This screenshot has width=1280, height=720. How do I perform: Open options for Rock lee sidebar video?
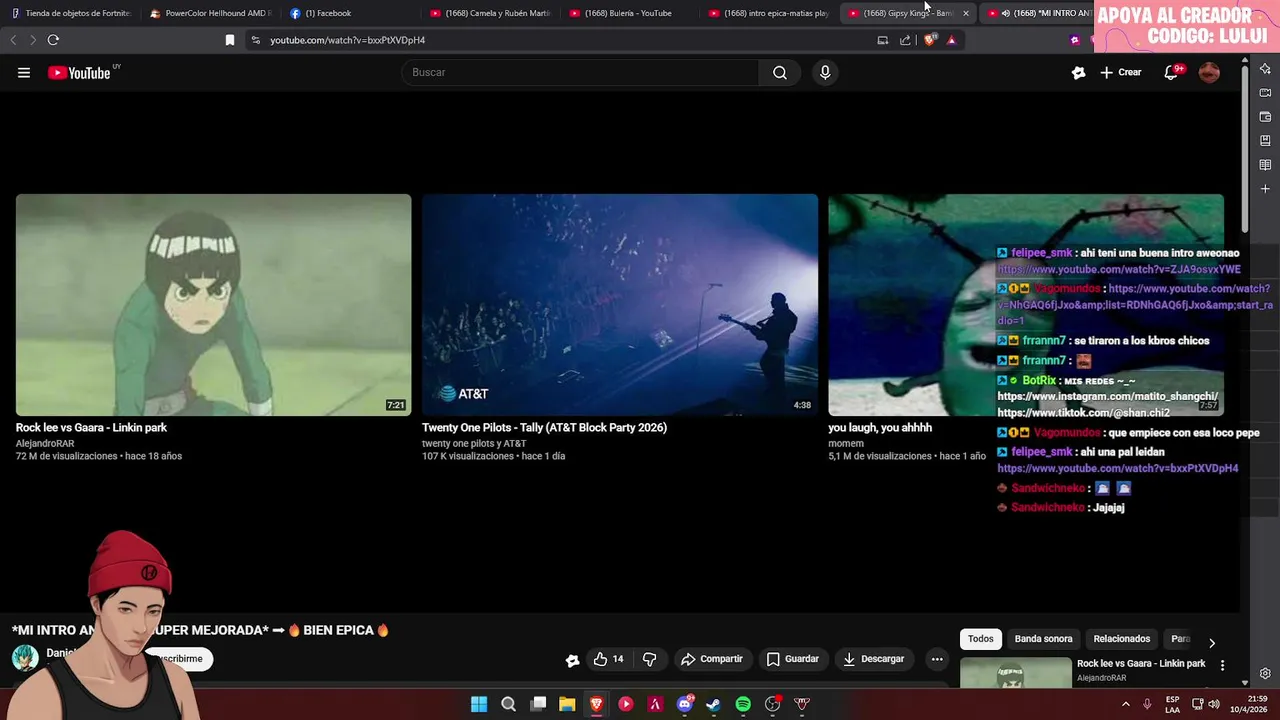[x=1222, y=665]
